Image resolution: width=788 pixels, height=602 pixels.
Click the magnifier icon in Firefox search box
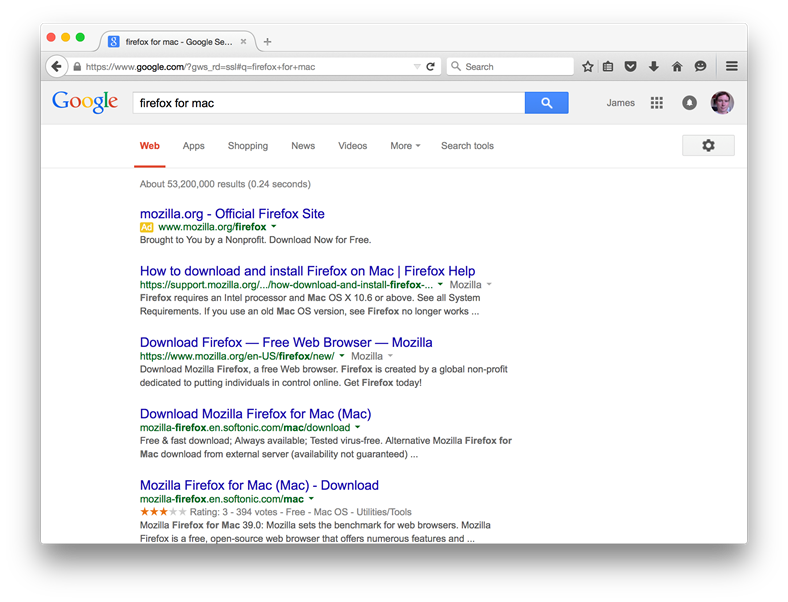pos(456,66)
